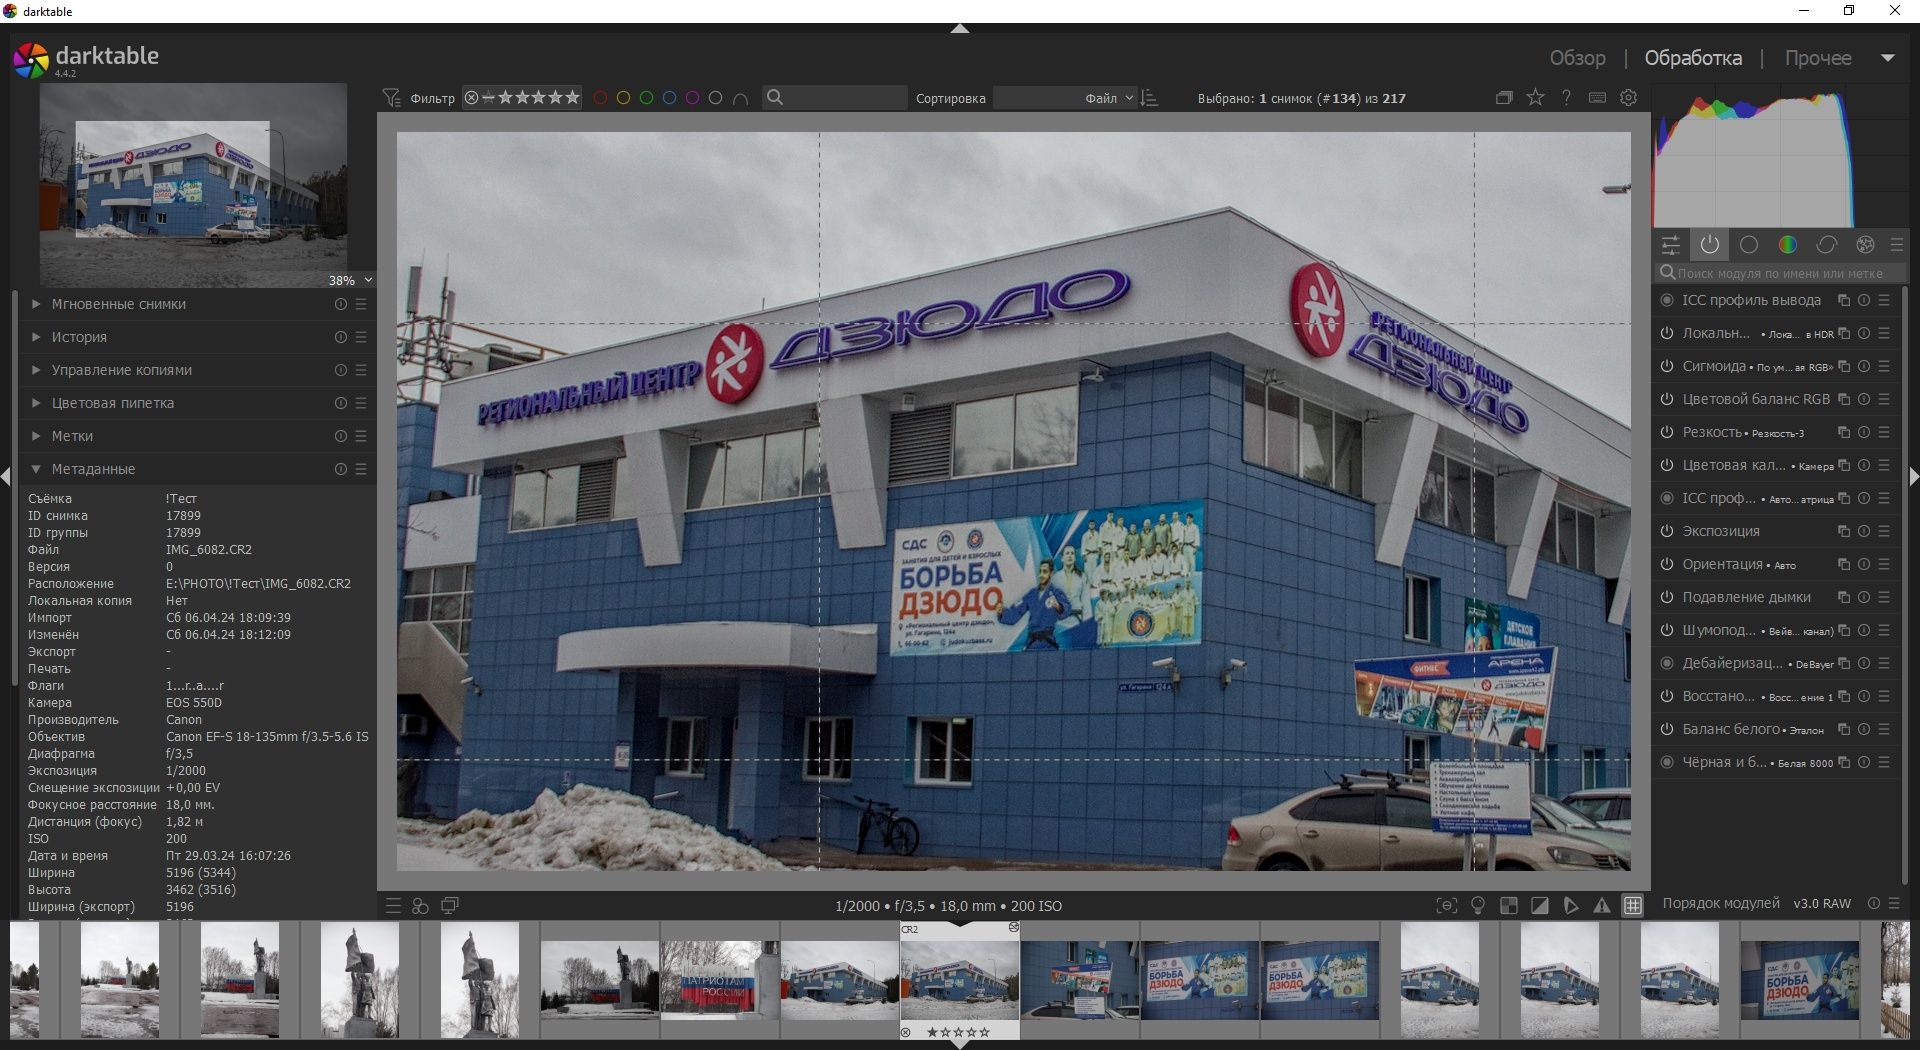The height and width of the screenshot is (1050, 1920).
Task: Toggle Цветовой баланс RGB module power
Action: tap(1667, 399)
